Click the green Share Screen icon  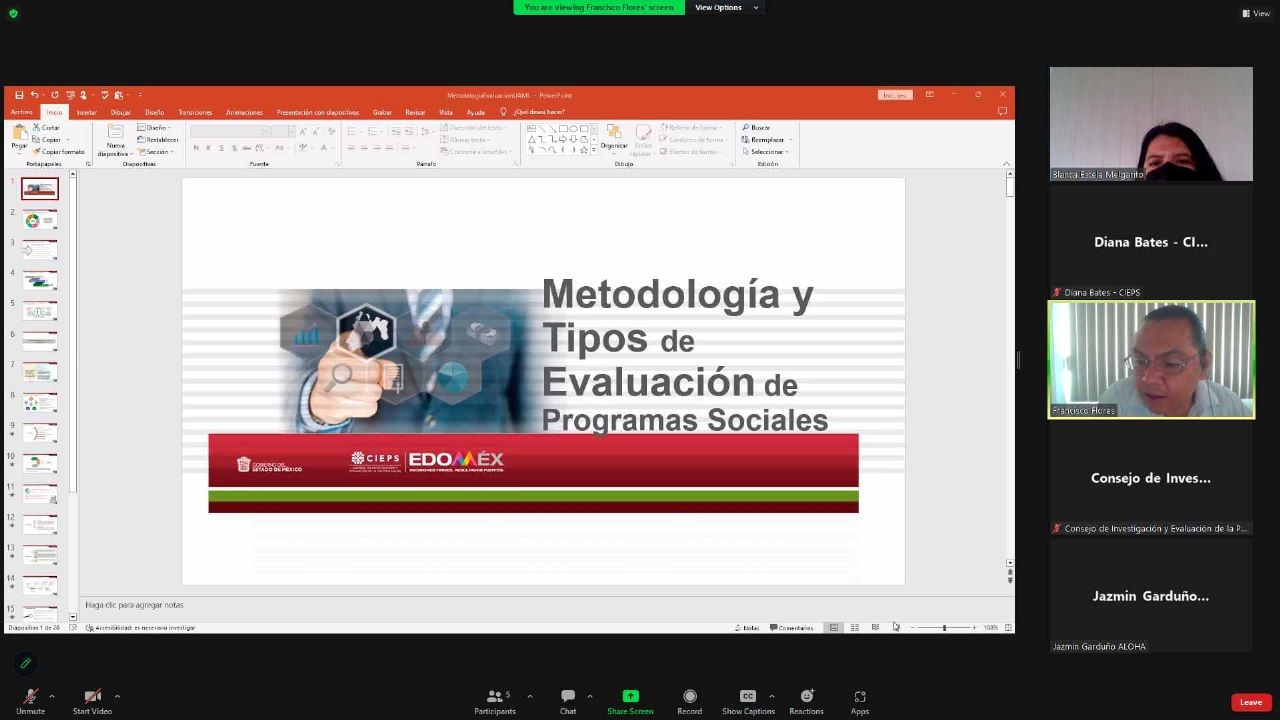tap(630, 696)
